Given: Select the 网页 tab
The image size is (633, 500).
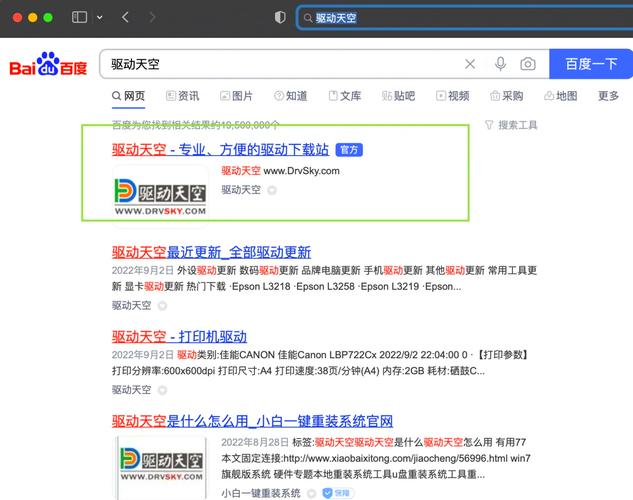Looking at the screenshot, I should (x=128, y=96).
